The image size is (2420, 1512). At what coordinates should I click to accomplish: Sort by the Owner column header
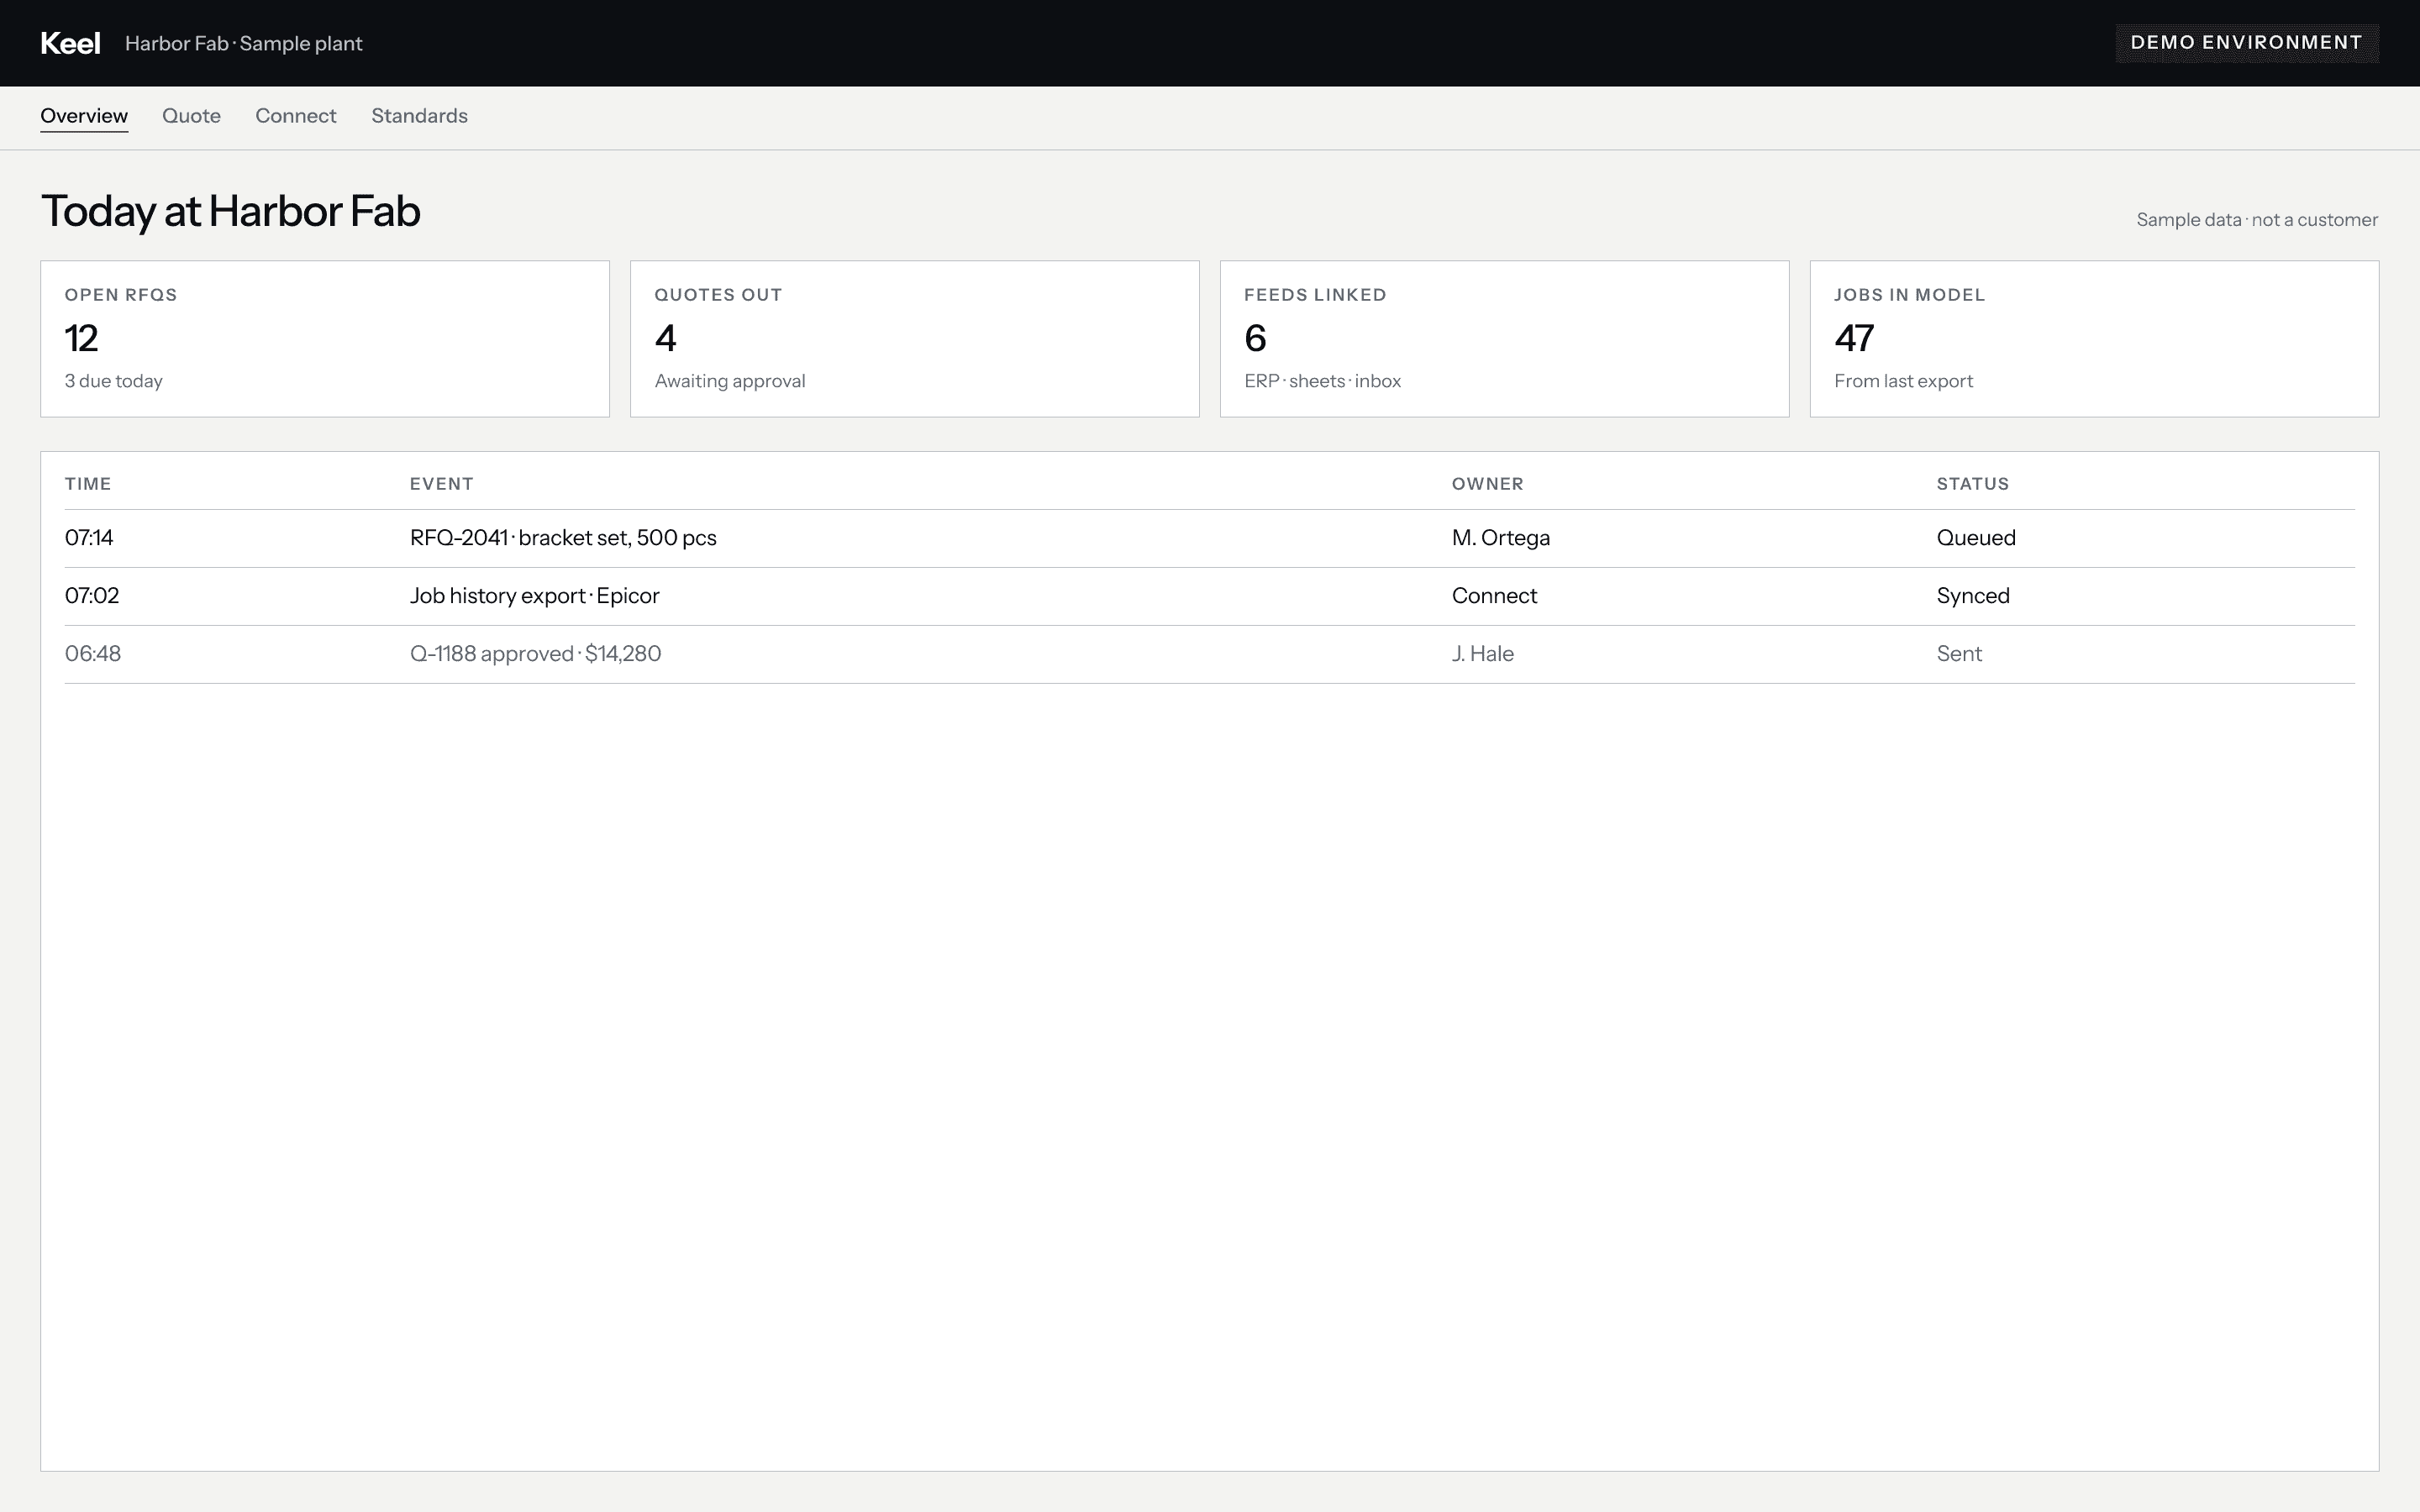pos(1487,484)
